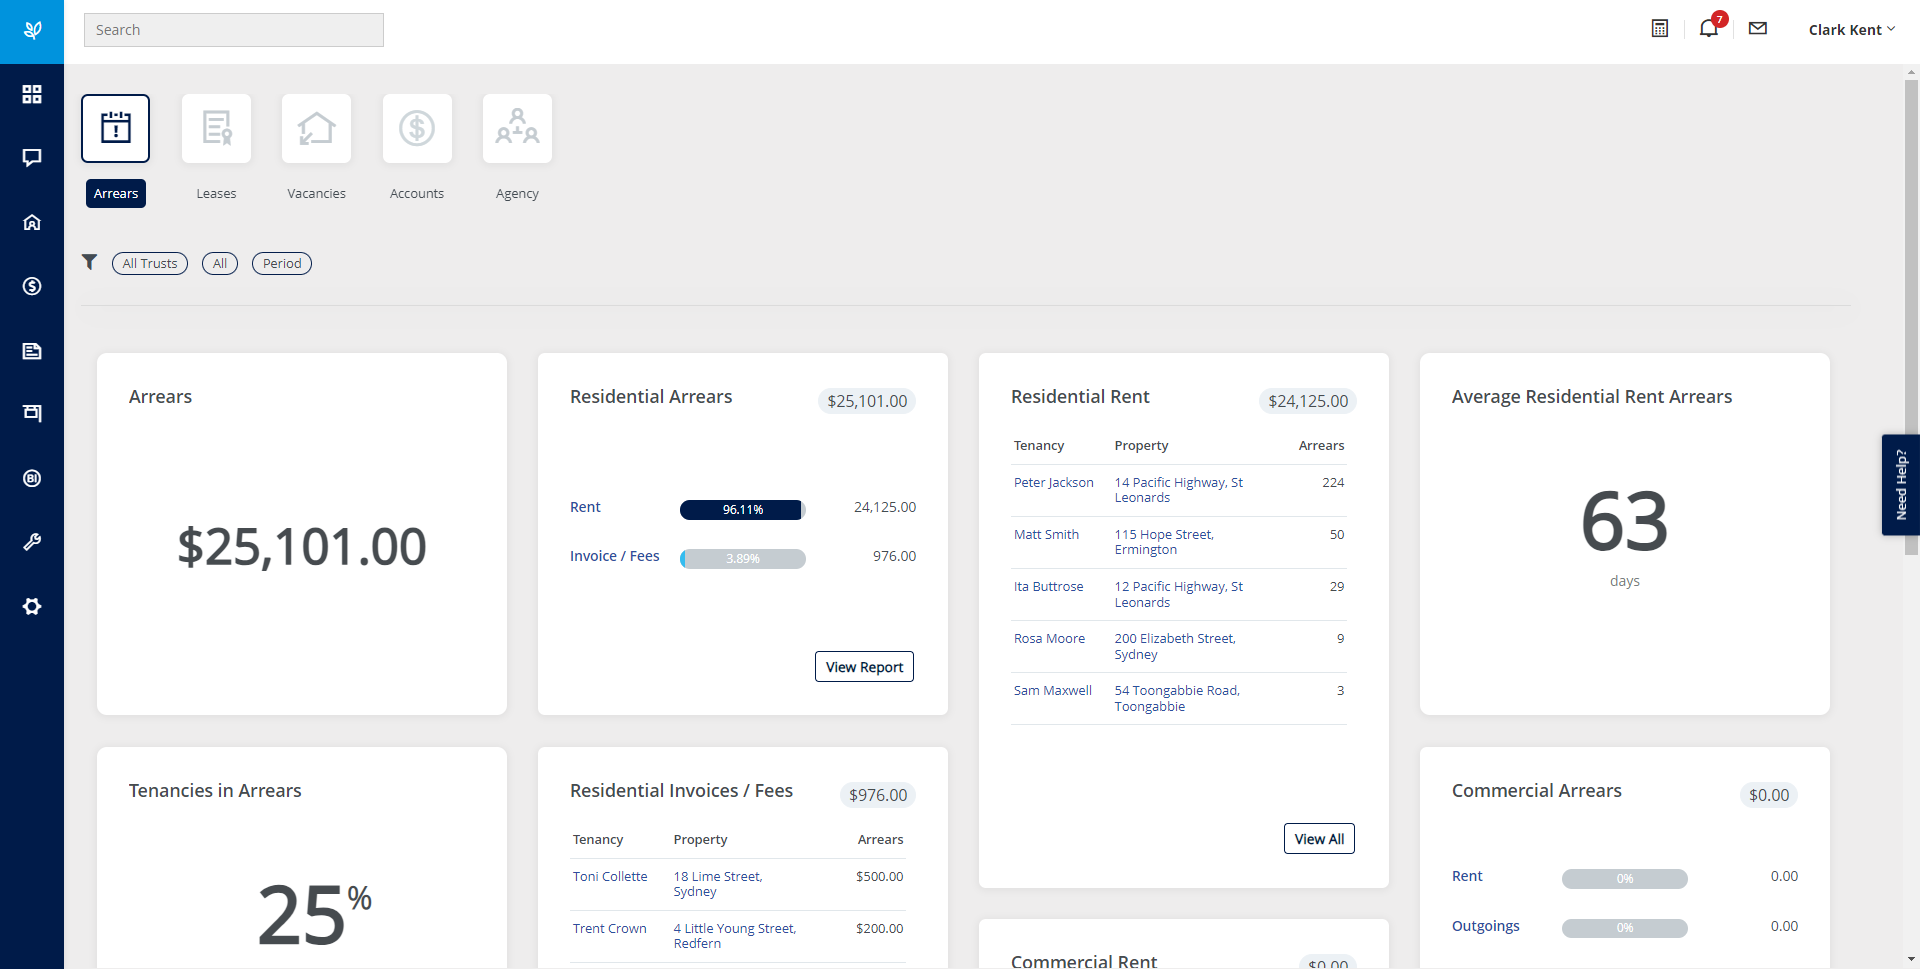Image resolution: width=1920 pixels, height=969 pixels.
Task: Toggle the Arrears dashboard view
Action: coord(115,128)
